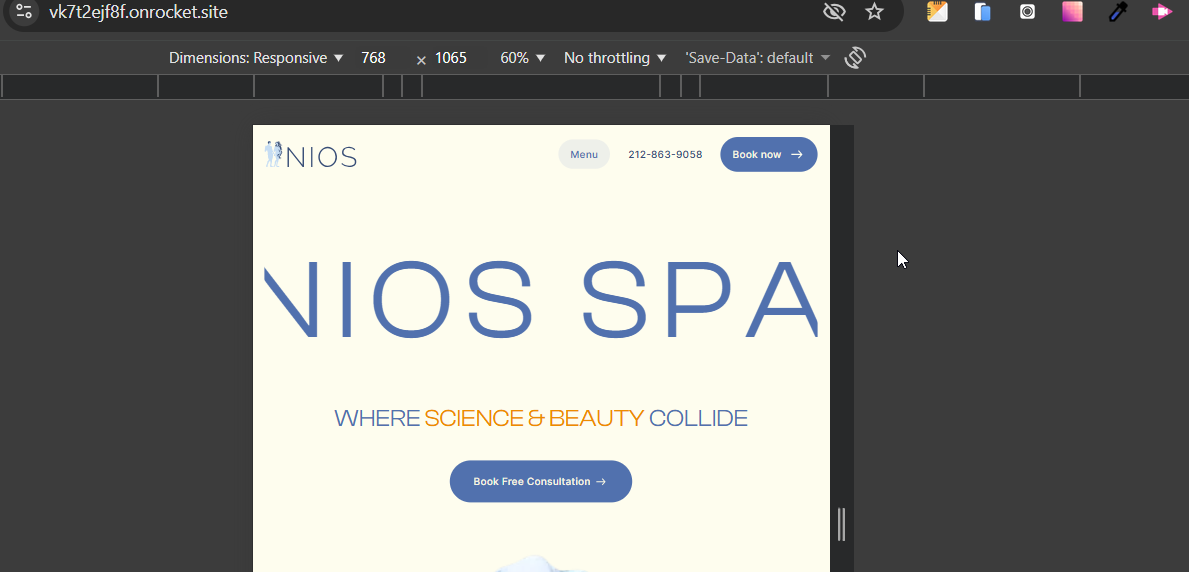Click the viewport width field showing 768
The height and width of the screenshot is (572, 1189).
[374, 58]
